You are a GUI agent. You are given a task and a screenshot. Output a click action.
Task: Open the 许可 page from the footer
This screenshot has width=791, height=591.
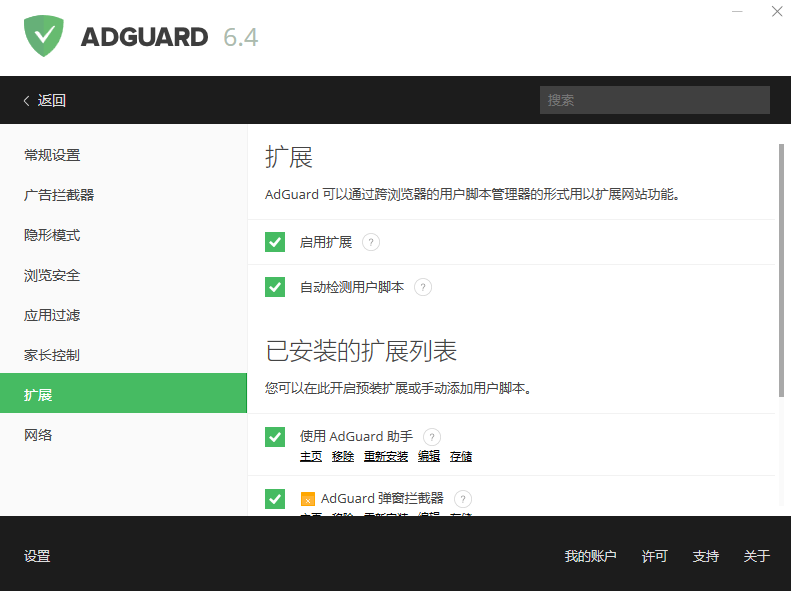pos(654,556)
